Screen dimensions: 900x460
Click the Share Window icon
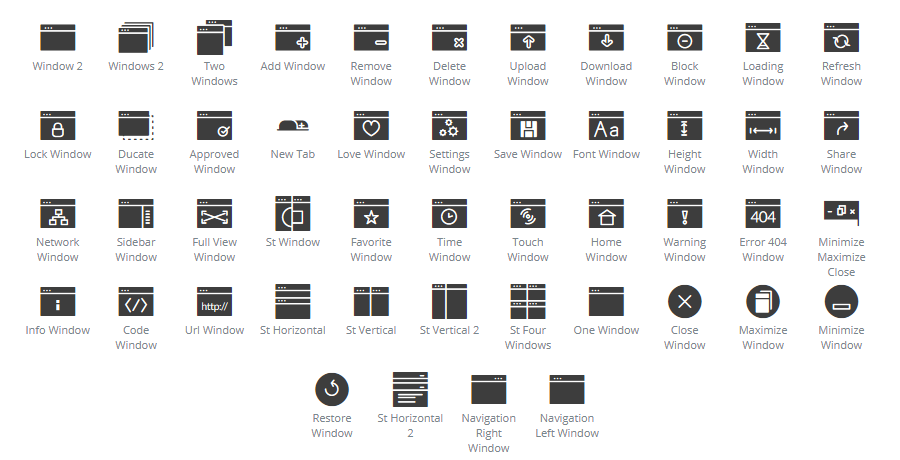[x=841, y=126]
